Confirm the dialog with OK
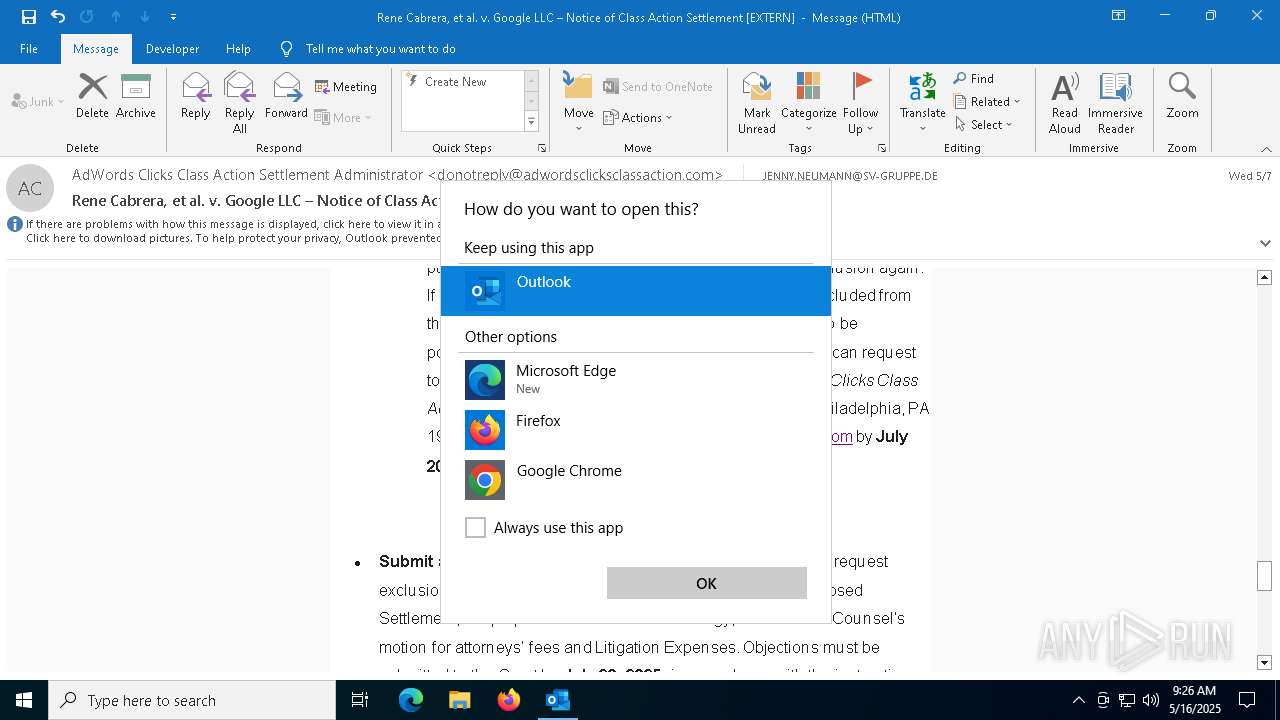This screenshot has width=1280, height=720. pos(706,583)
